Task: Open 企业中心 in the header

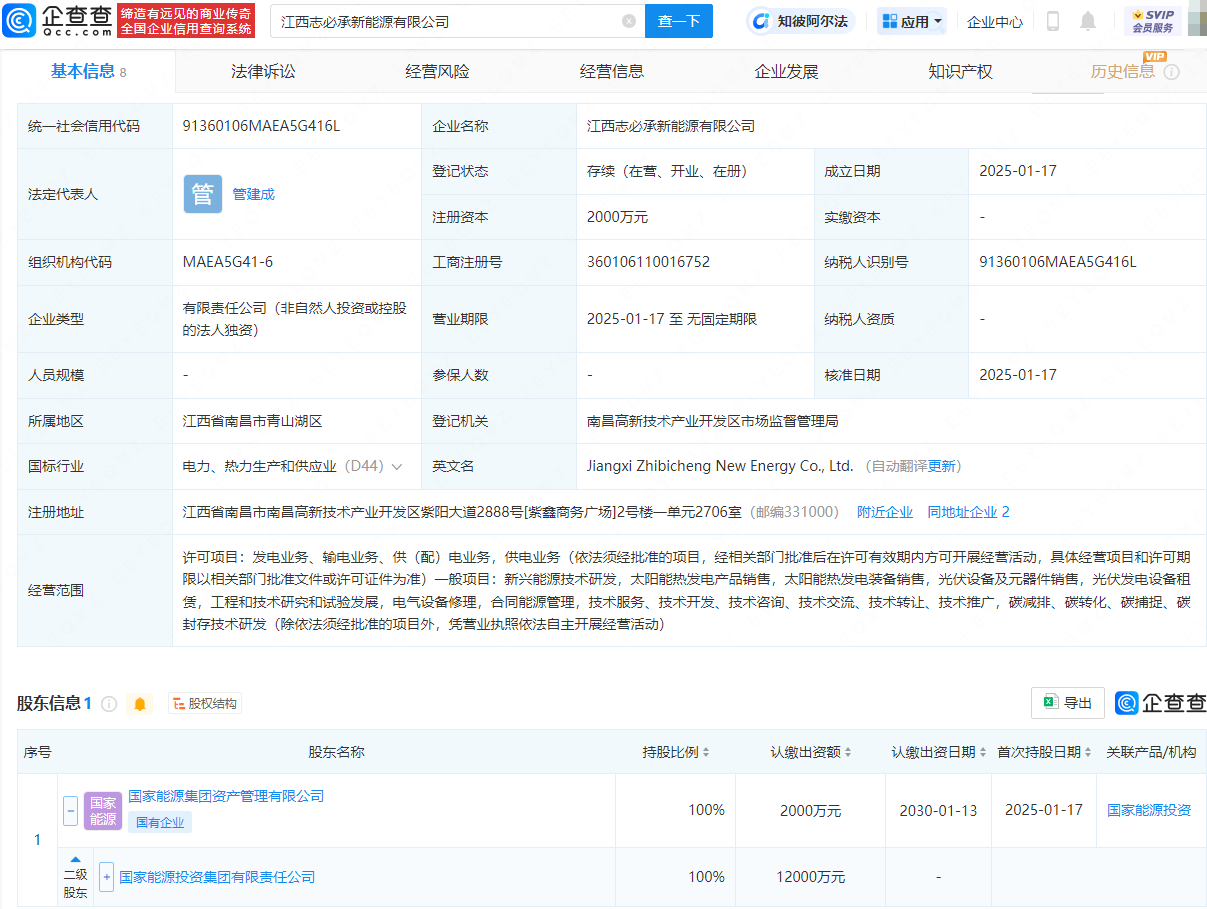Action: tap(995, 21)
